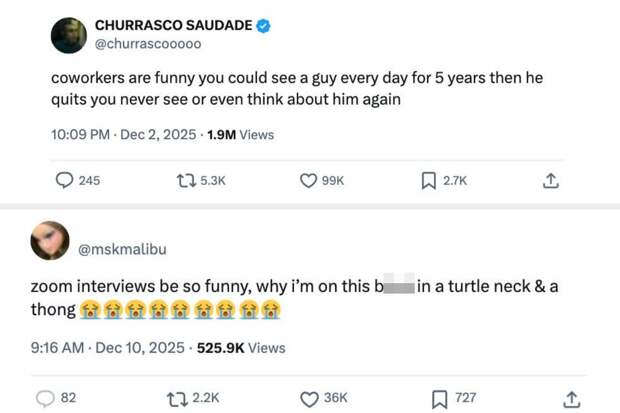This screenshot has height=413, width=620.
Task: Bookmark the tweet with 2.7K bookmarks
Action: [x=428, y=181]
